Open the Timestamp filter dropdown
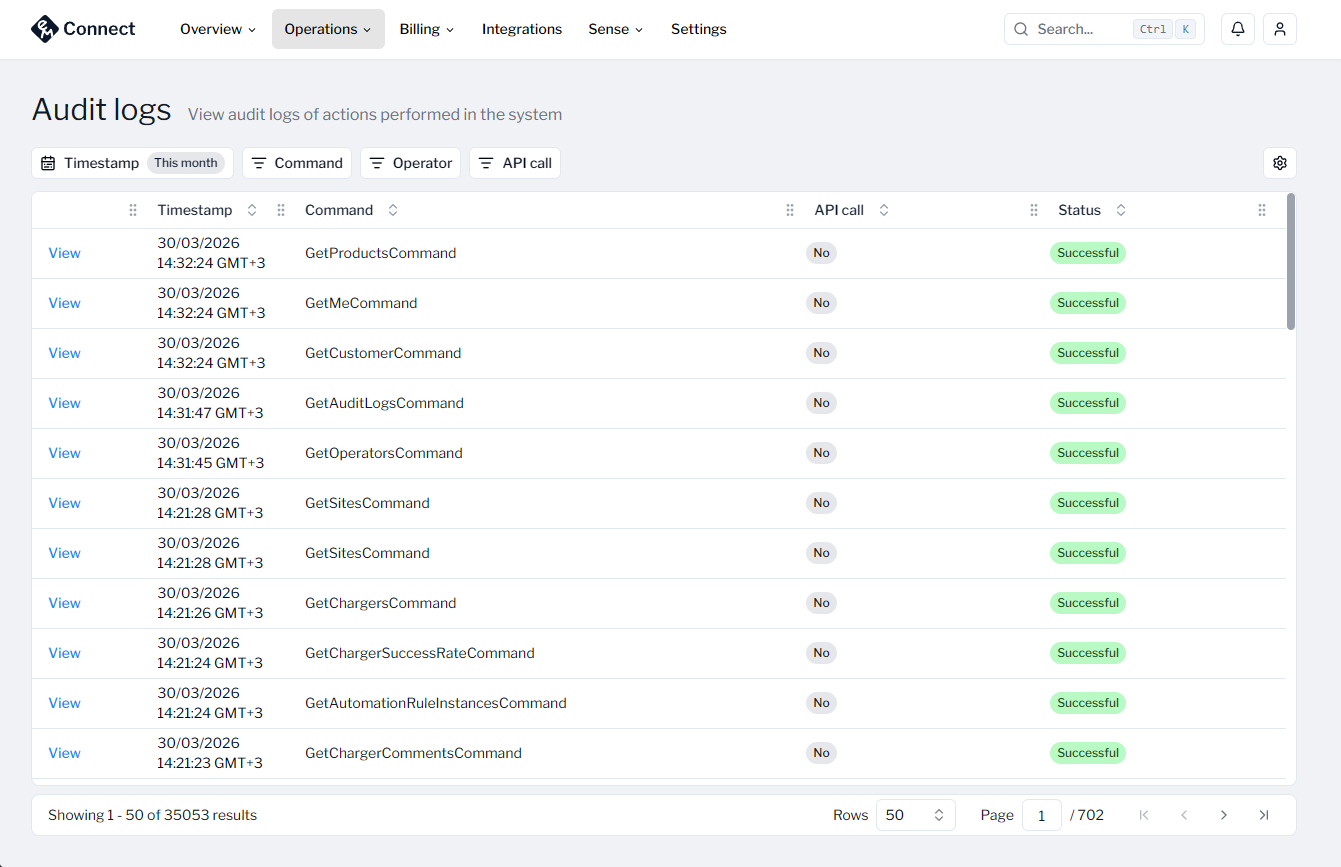Viewport: 1341px width, 867px height. pyautogui.click(x=132, y=163)
